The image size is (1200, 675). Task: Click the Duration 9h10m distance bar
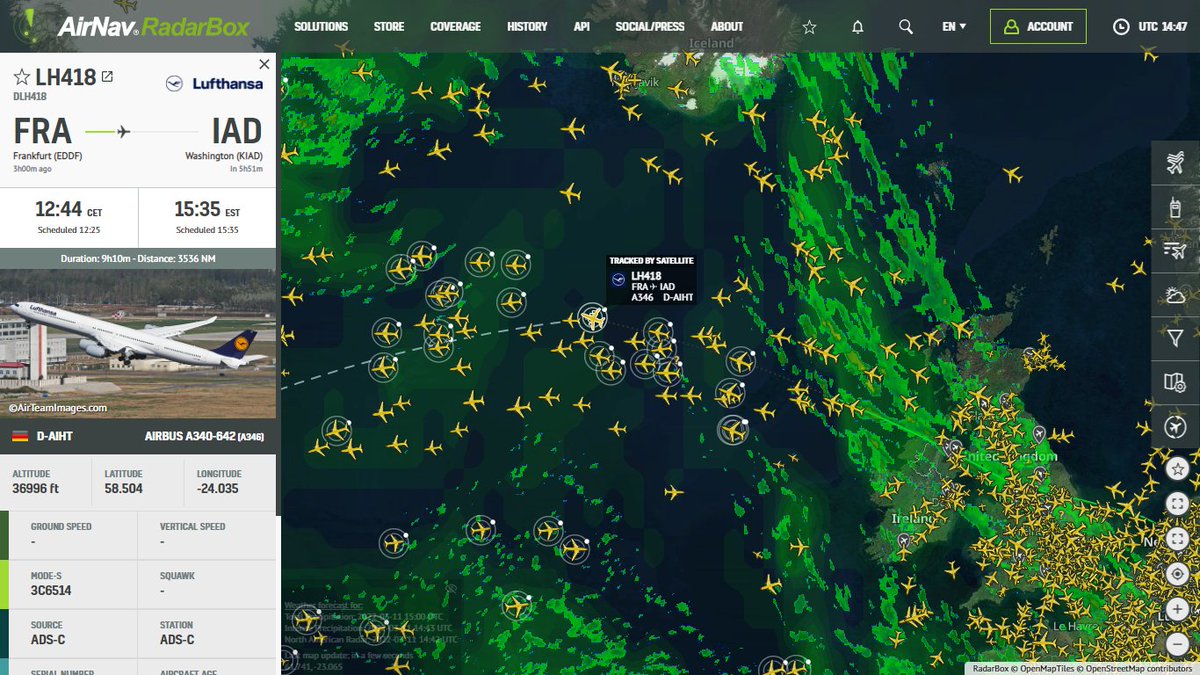[137, 259]
